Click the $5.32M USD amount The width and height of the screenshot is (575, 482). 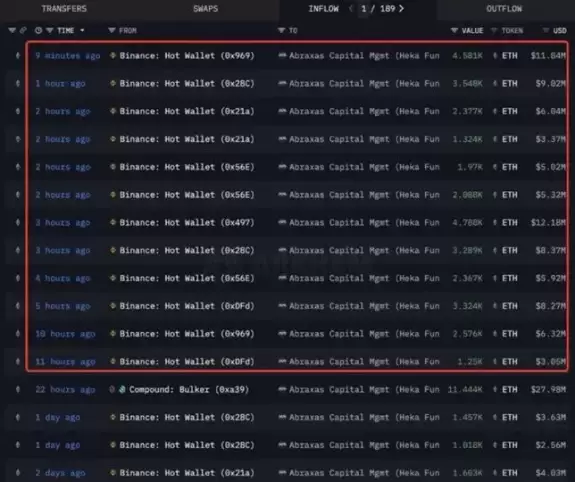click(550, 195)
